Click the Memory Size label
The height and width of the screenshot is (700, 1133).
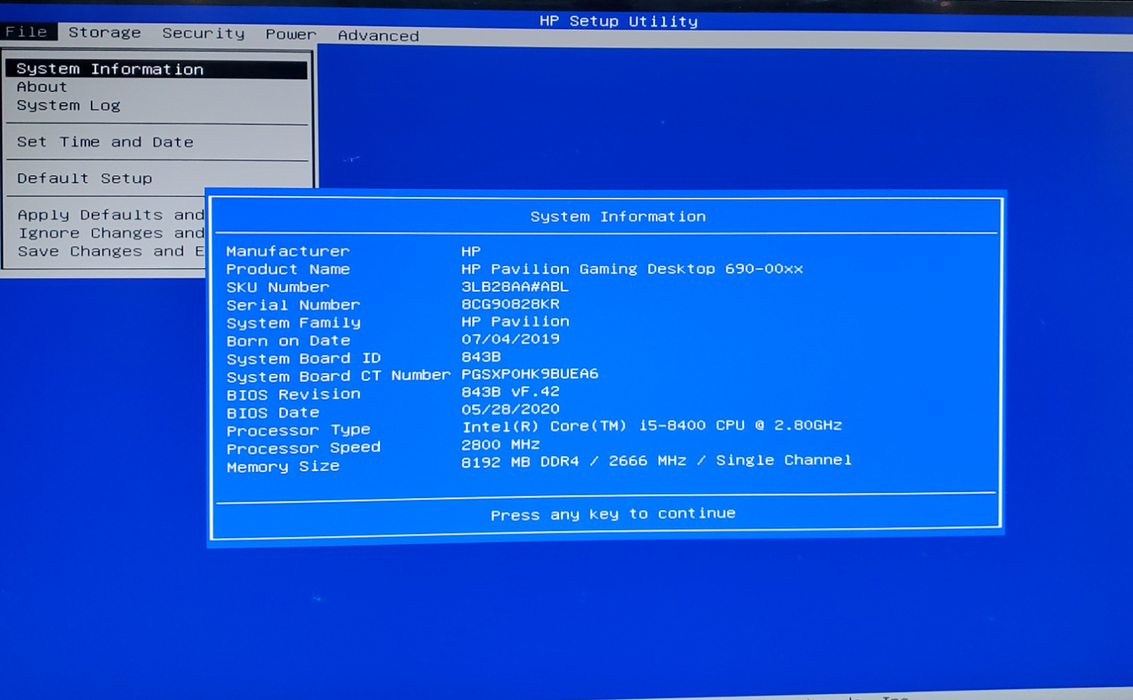click(x=283, y=467)
